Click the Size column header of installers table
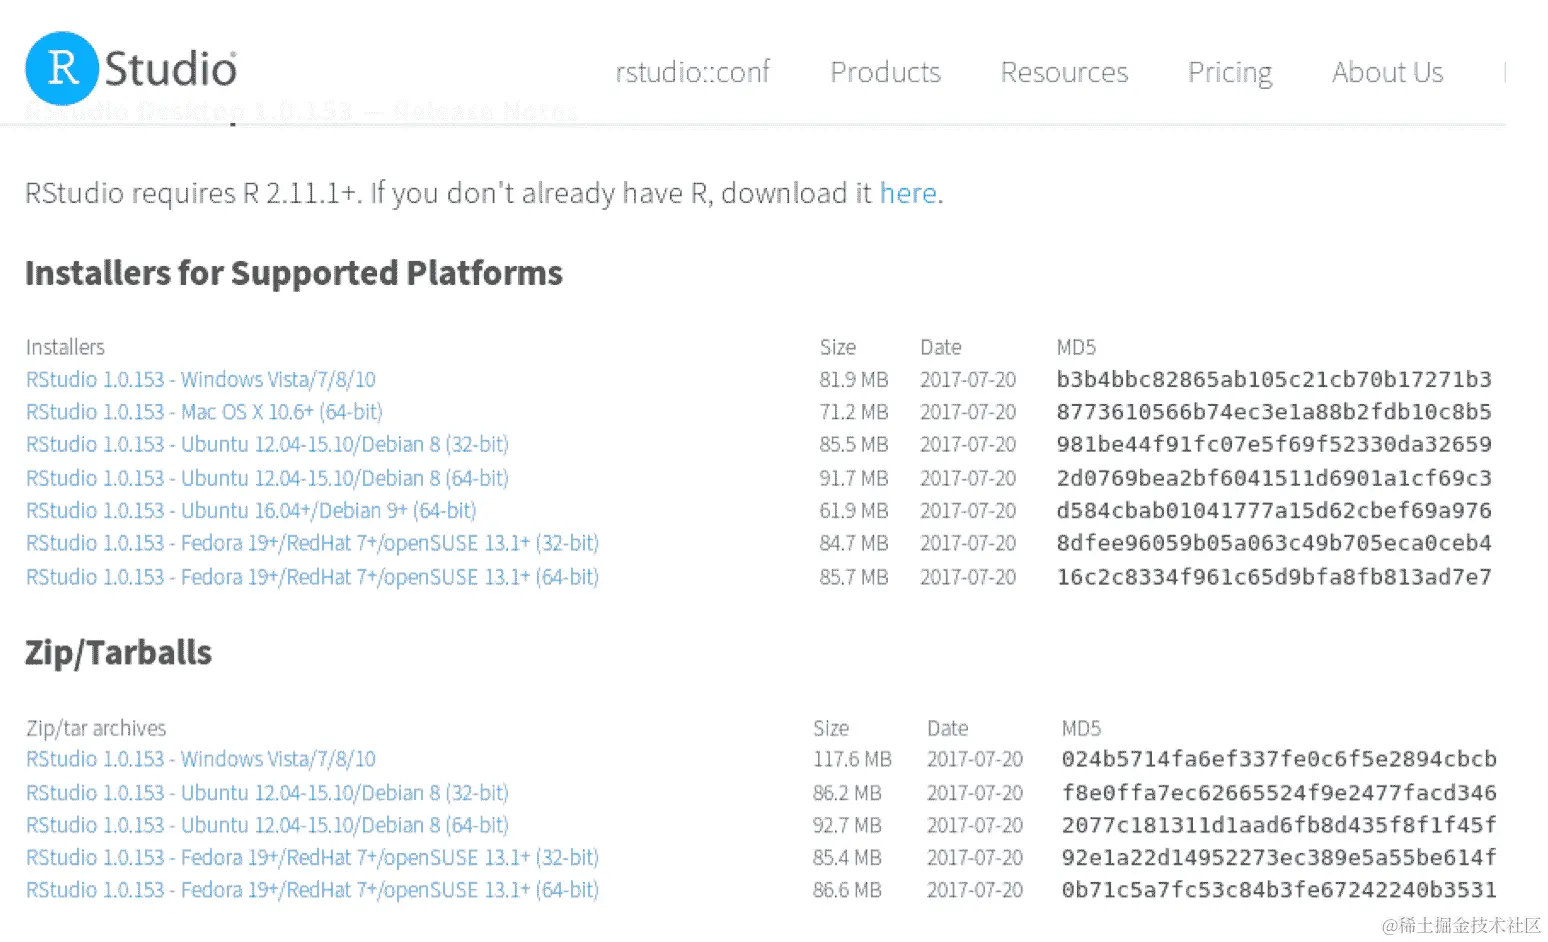 pos(838,347)
